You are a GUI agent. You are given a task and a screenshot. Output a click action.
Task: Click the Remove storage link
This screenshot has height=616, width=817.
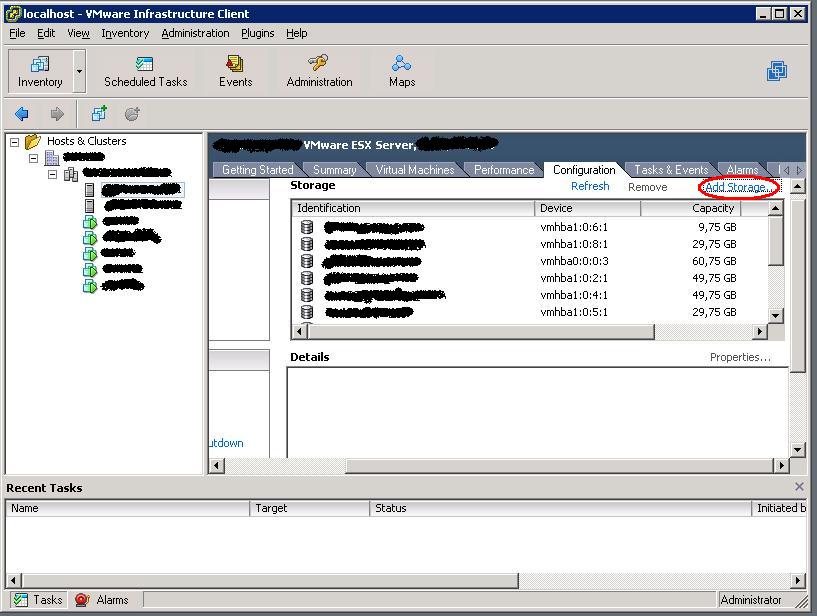[x=648, y=187]
